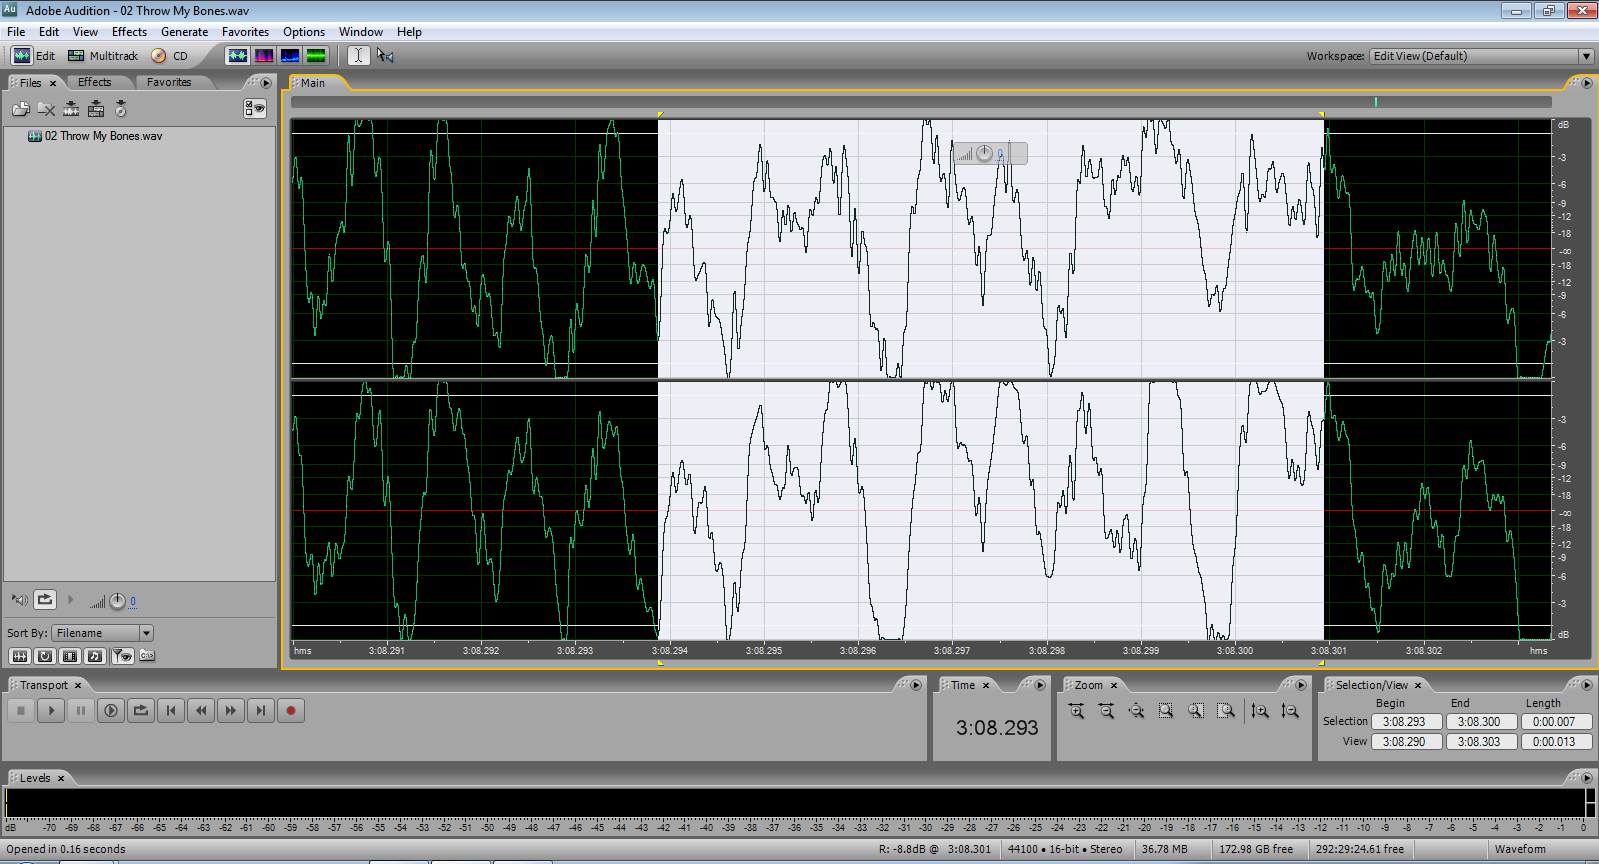Open the Workspace dropdown

point(1585,56)
